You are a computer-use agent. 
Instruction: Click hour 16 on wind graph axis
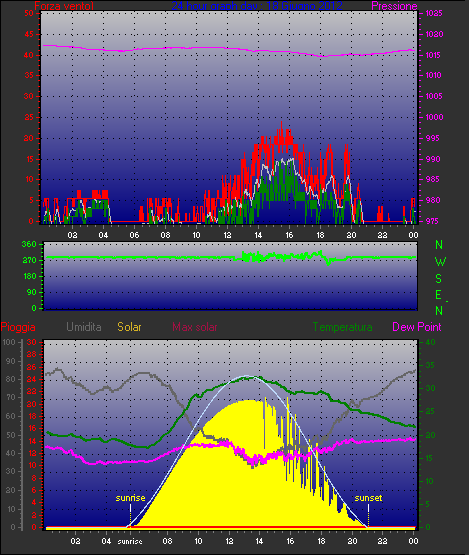[x=289, y=235]
